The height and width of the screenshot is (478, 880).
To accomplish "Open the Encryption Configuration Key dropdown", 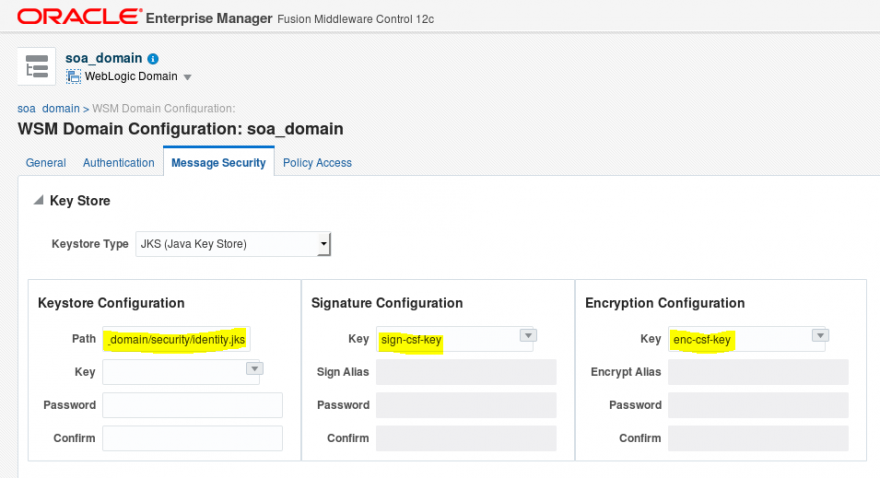I will (x=820, y=335).
